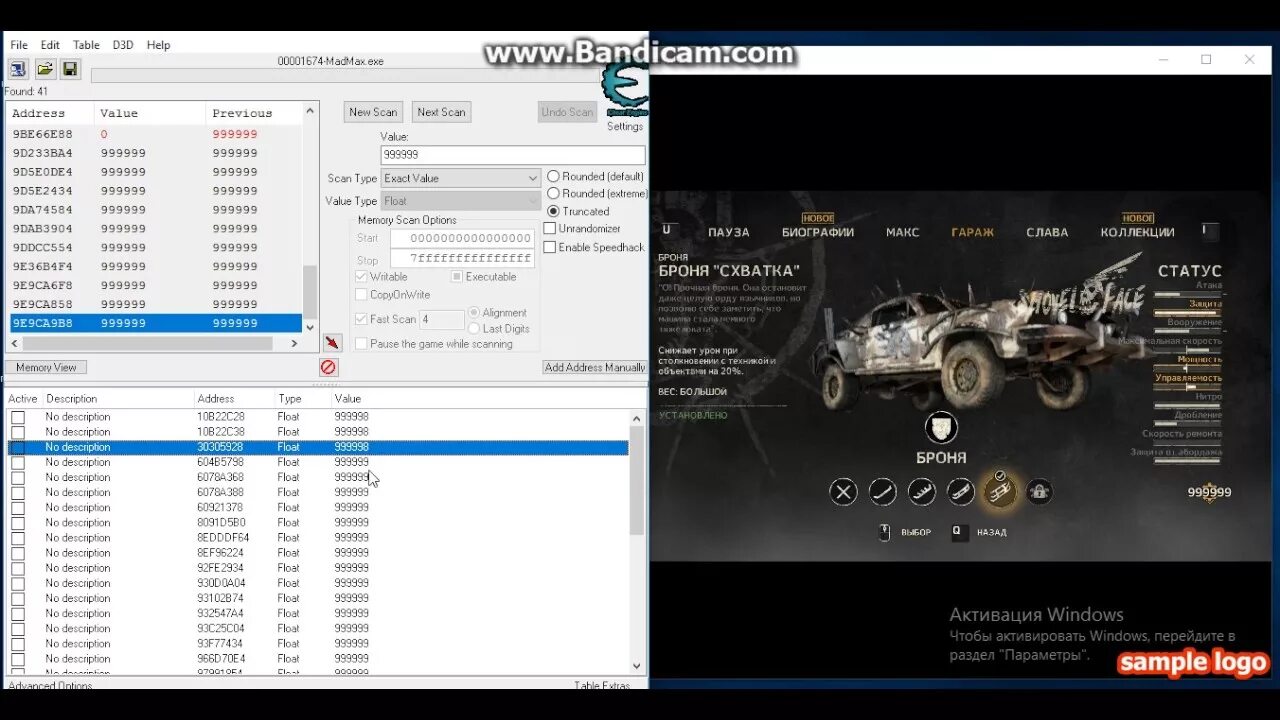Open the D3D menu
1280x720 pixels.
123,45
